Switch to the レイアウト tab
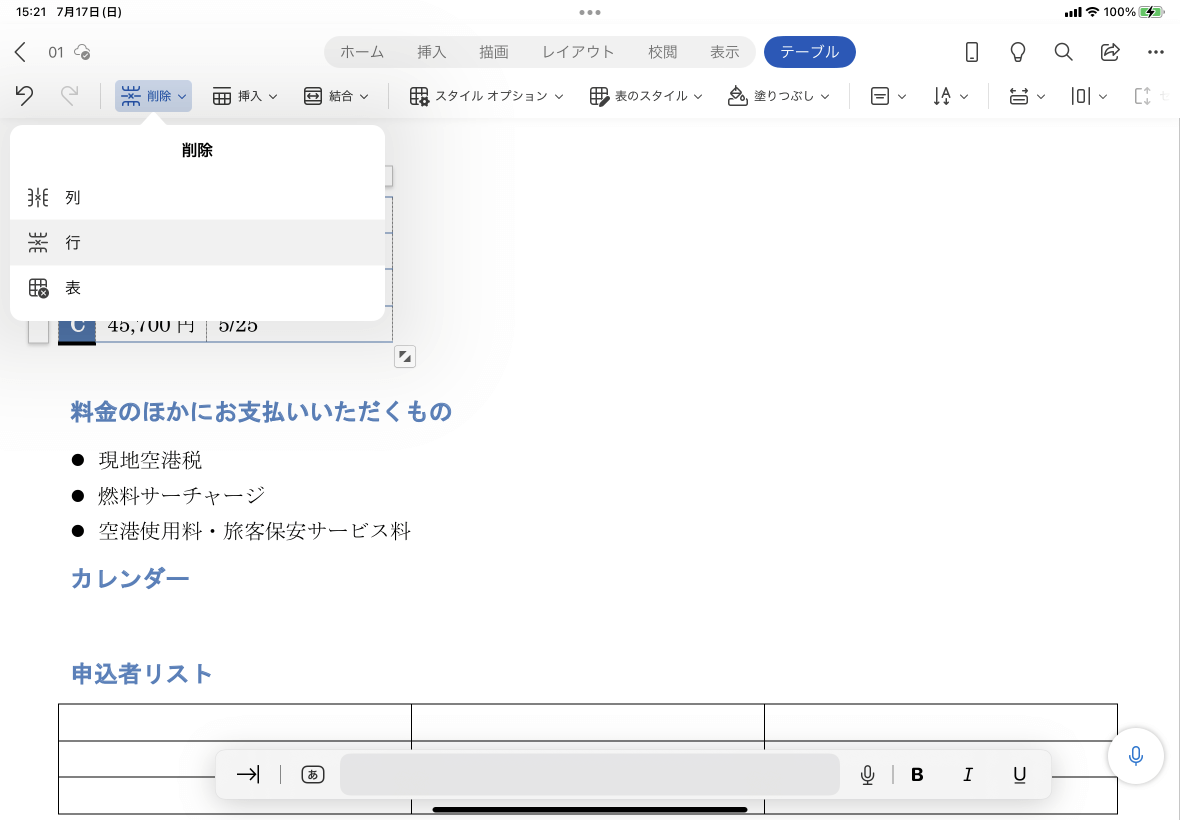This screenshot has width=1180, height=820. point(578,52)
